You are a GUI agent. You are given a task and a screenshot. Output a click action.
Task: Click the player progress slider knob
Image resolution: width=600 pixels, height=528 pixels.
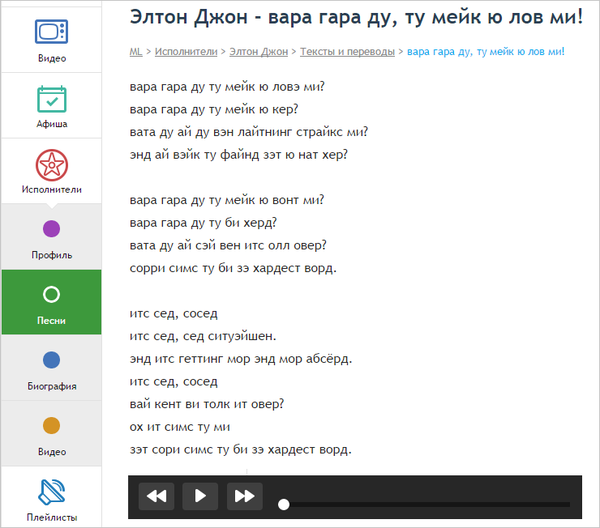coord(284,505)
